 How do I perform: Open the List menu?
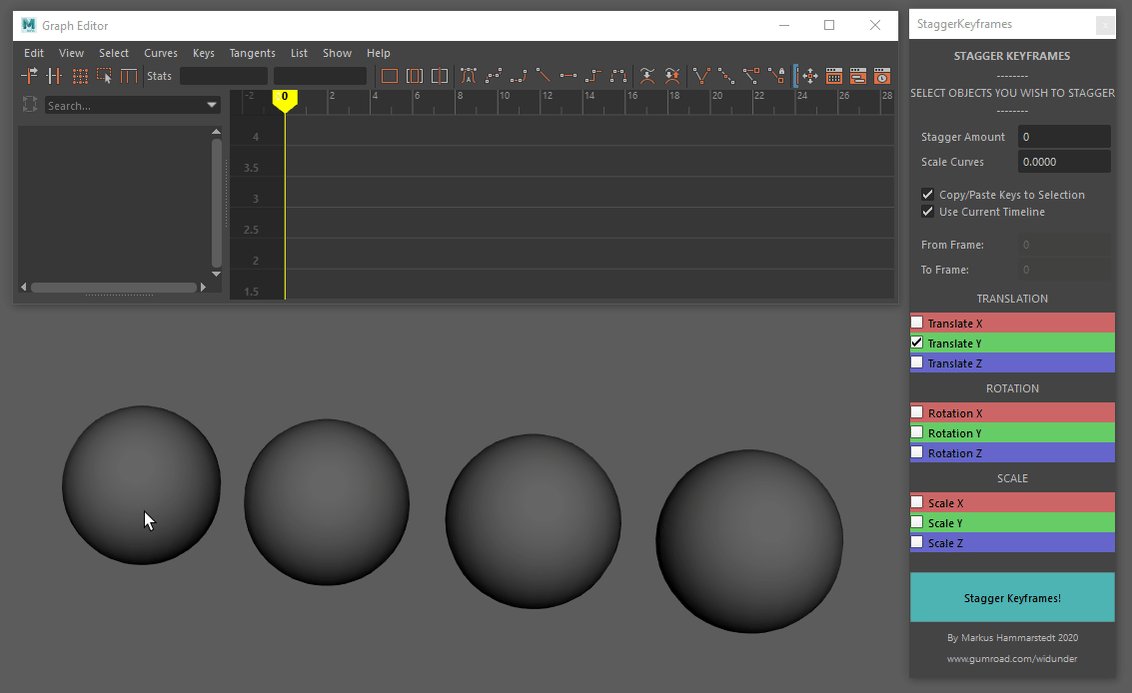(299, 53)
